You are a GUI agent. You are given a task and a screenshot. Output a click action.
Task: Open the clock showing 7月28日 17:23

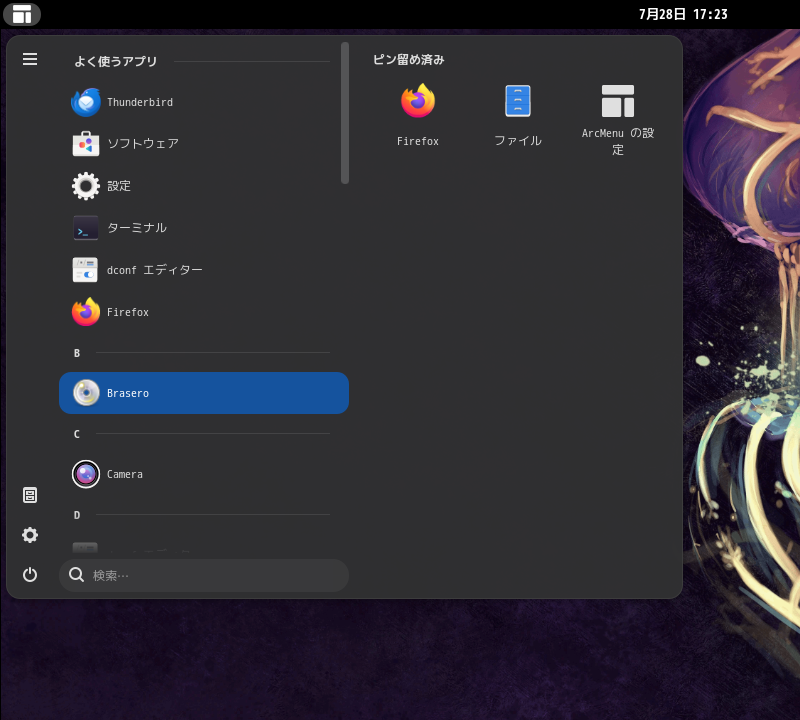pyautogui.click(x=683, y=14)
